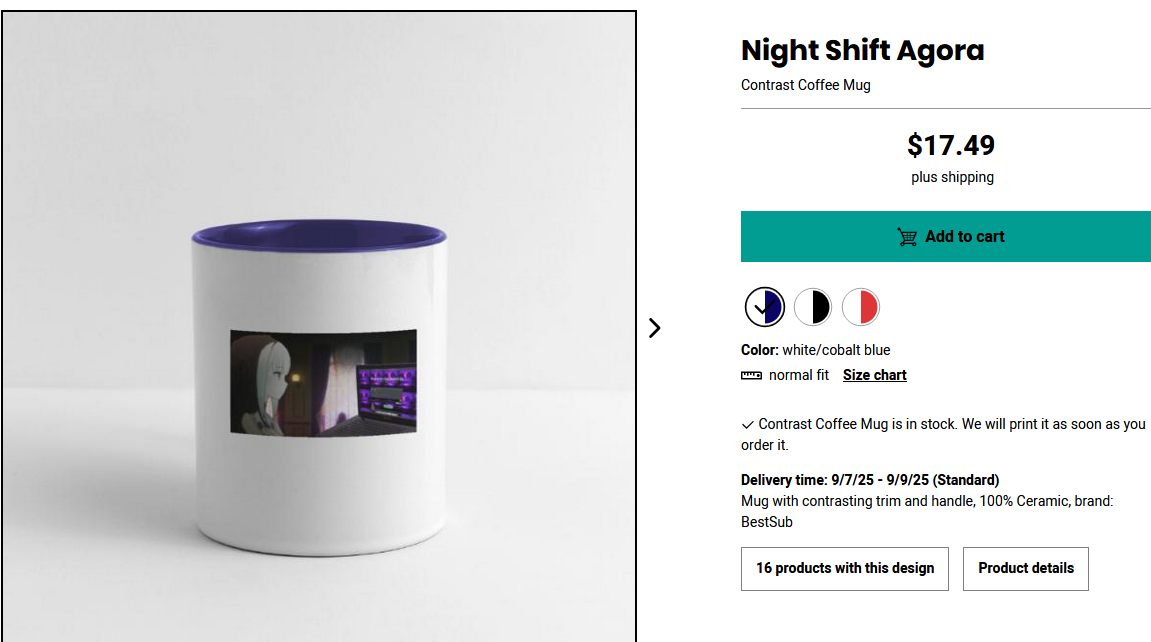Open Product details
The width and height of the screenshot is (1151, 642).
click(1025, 568)
